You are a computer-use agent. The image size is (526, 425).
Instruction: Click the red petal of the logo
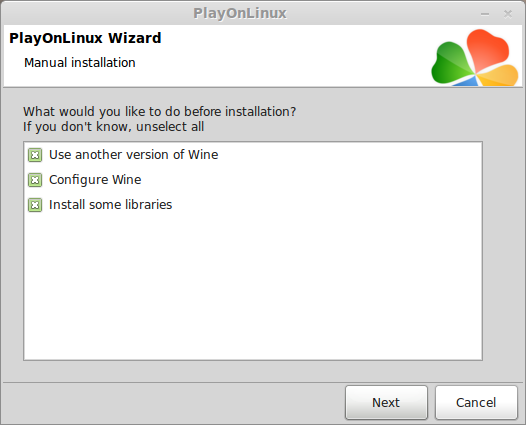(x=488, y=49)
